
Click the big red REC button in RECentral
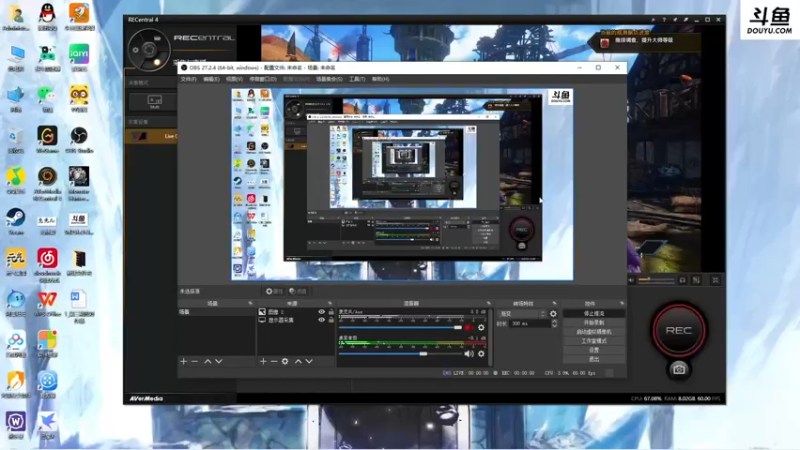click(x=679, y=330)
